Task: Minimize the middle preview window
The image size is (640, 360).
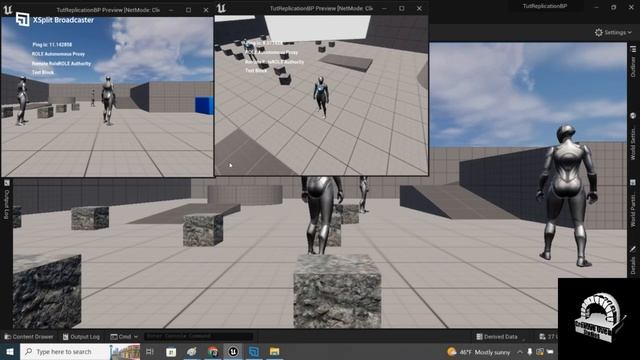Action: coord(384,8)
